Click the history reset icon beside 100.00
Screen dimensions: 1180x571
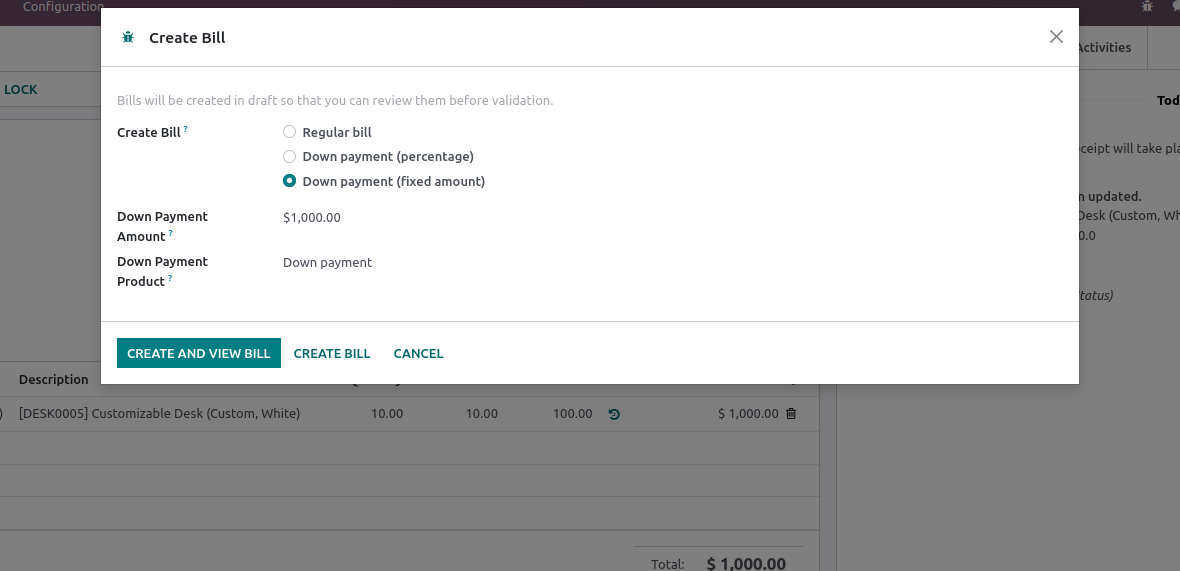(x=614, y=414)
